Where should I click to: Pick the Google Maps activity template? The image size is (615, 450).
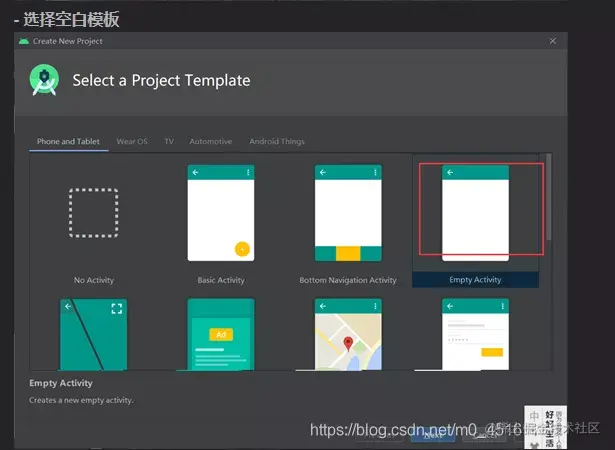point(348,334)
